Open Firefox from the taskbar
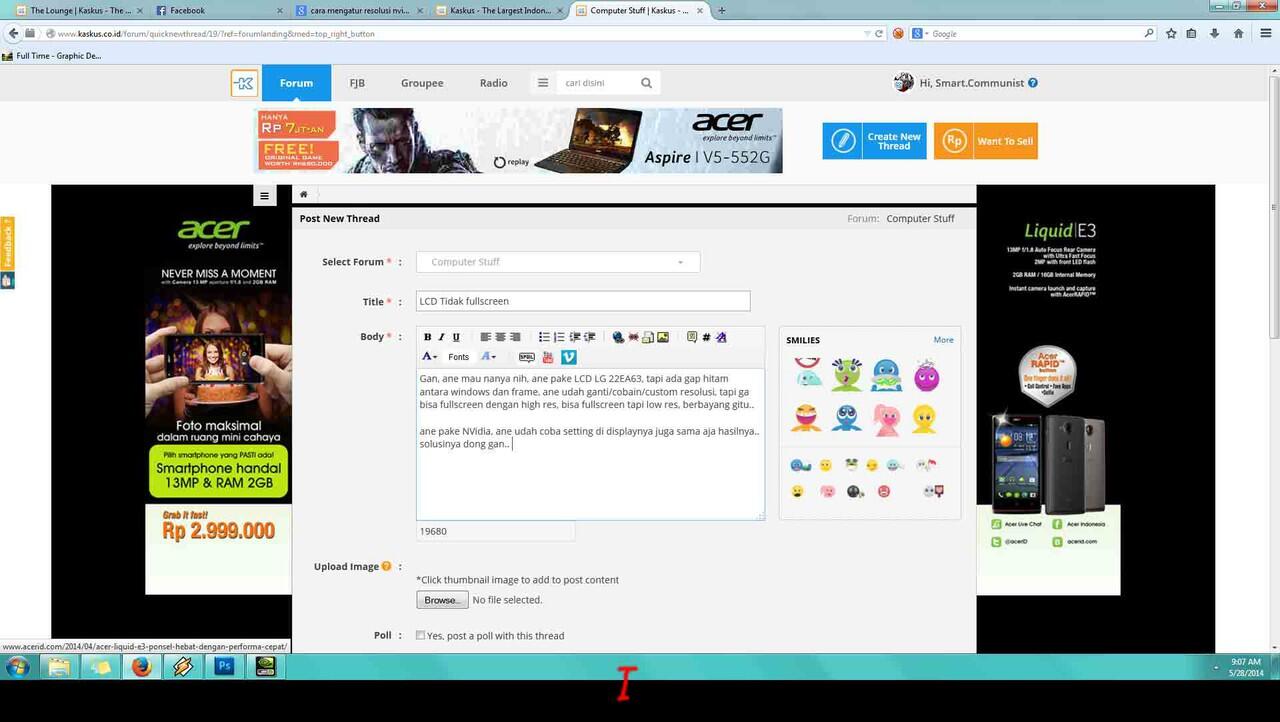1280x722 pixels. click(141, 667)
